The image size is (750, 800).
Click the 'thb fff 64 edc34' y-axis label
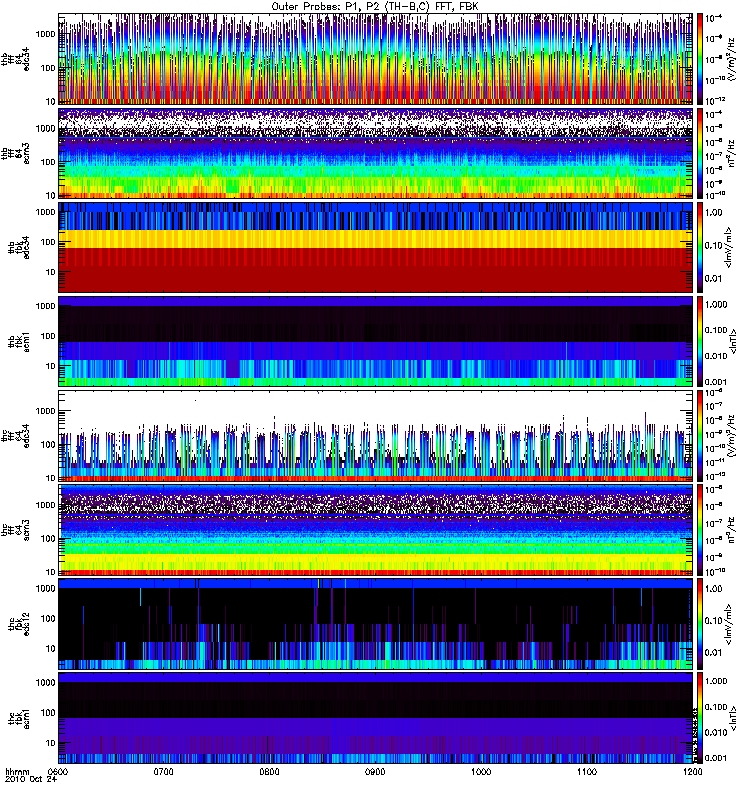15,59
